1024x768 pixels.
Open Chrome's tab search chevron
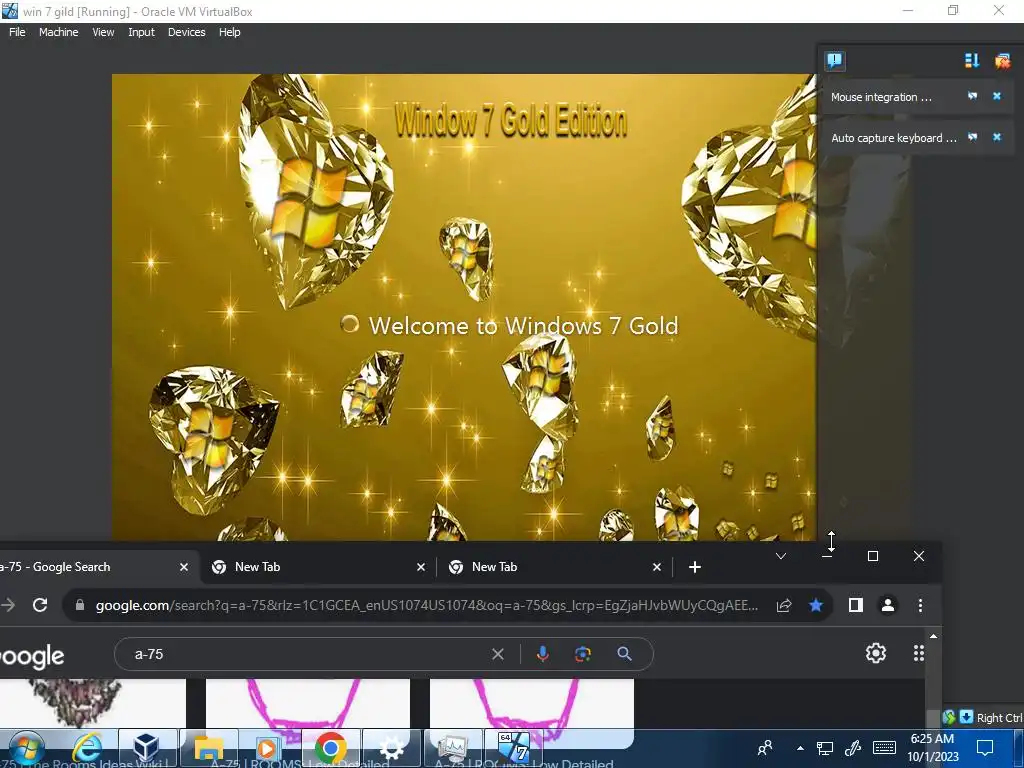click(780, 556)
